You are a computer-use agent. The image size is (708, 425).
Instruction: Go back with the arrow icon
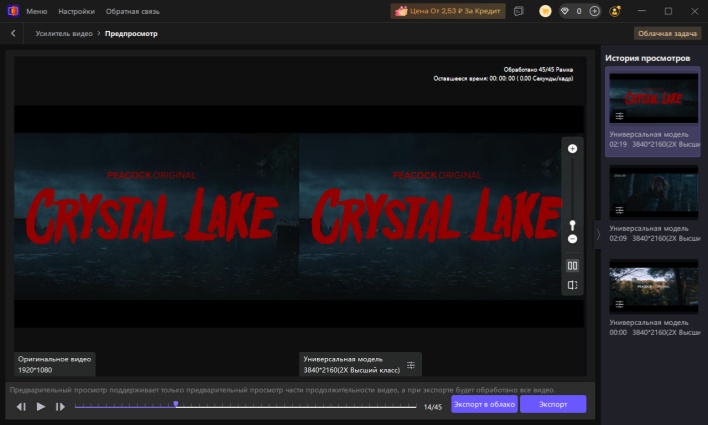click(x=13, y=33)
